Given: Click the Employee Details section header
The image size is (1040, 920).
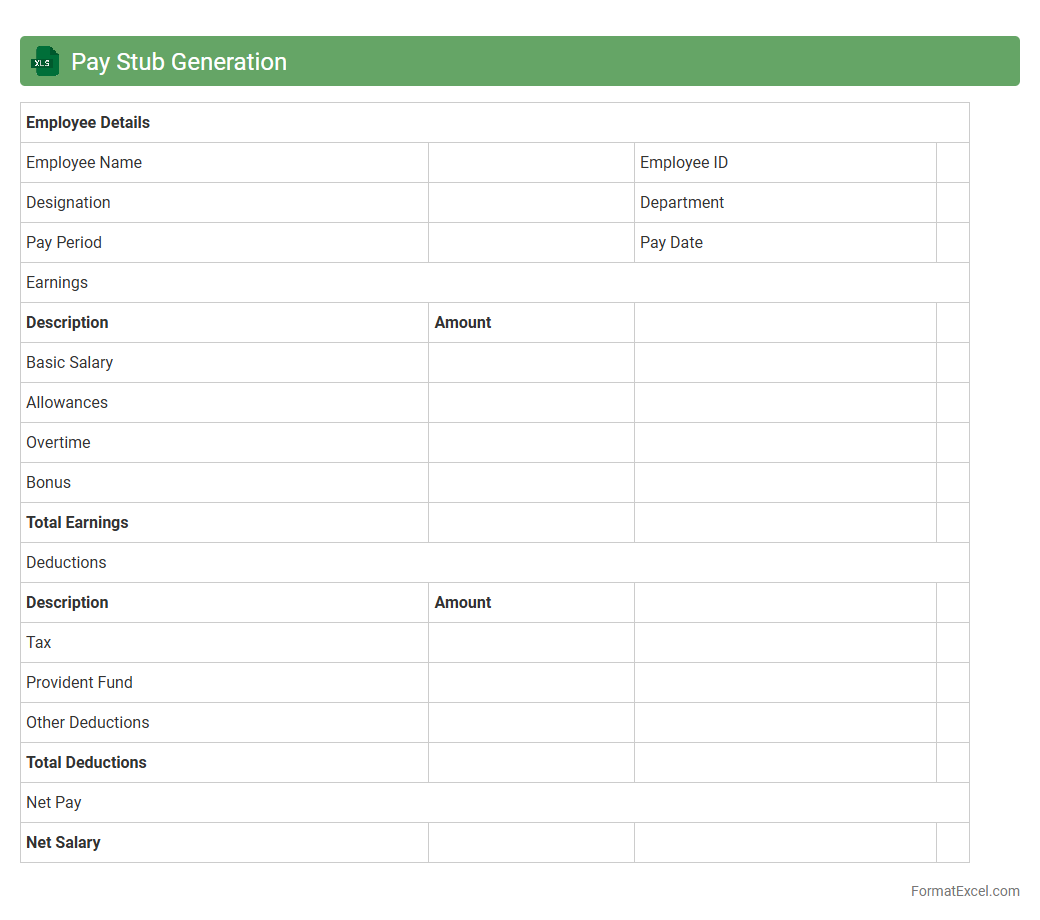Looking at the screenshot, I should coord(88,123).
